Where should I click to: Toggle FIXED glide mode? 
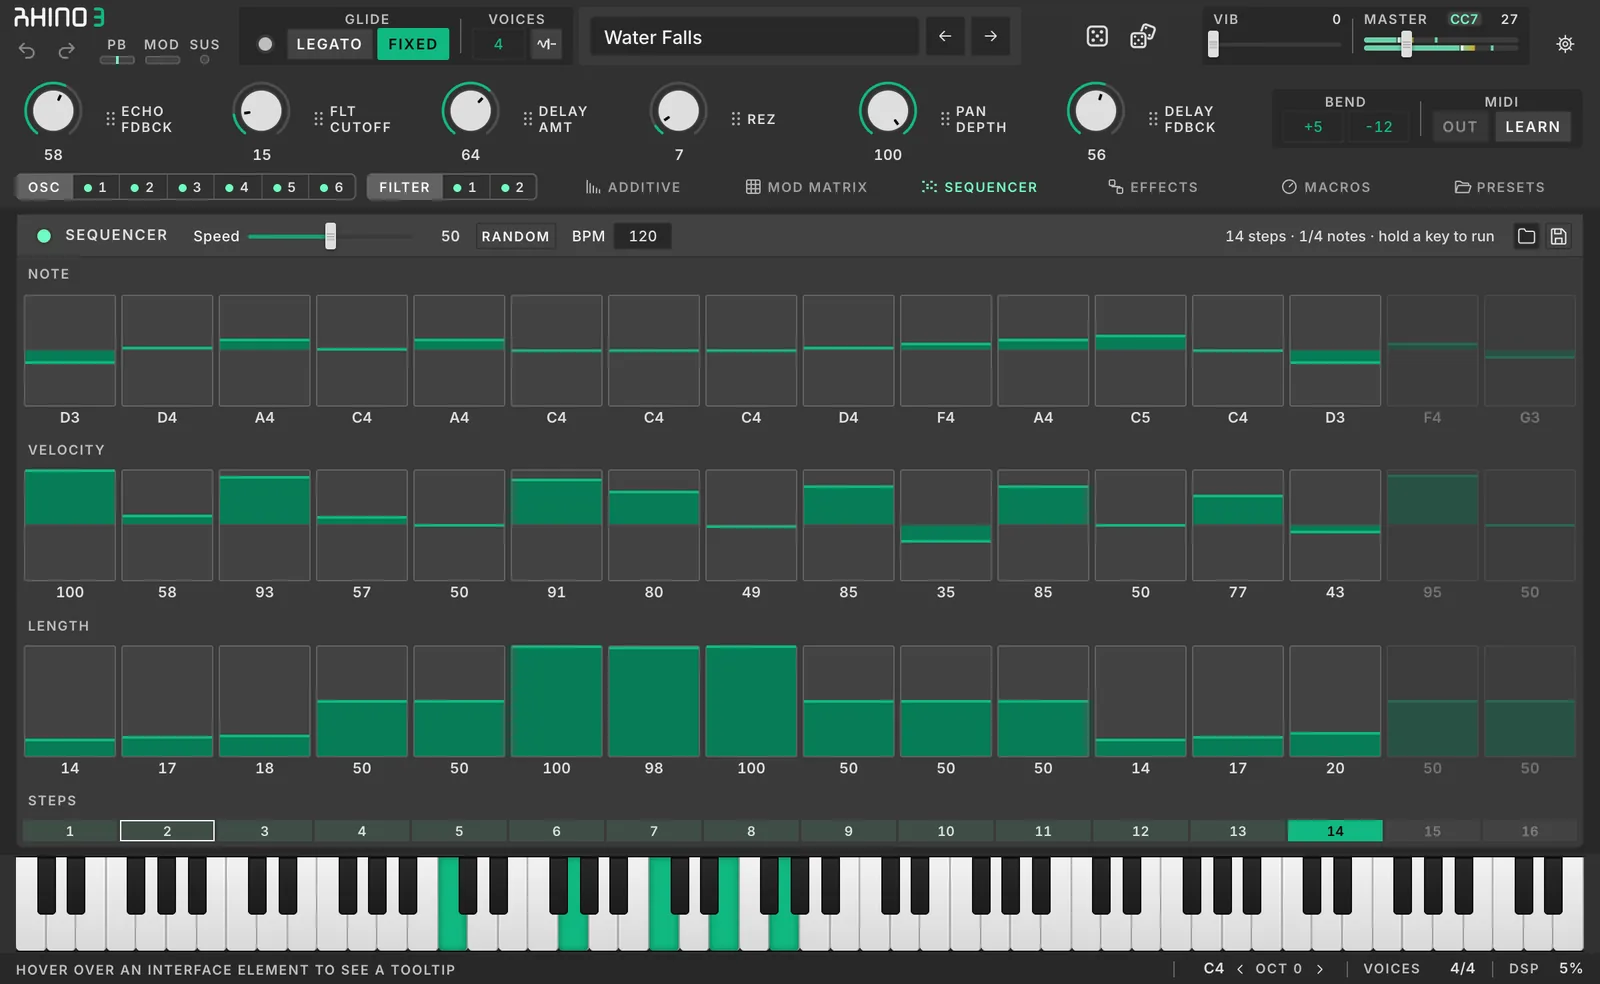coord(413,44)
